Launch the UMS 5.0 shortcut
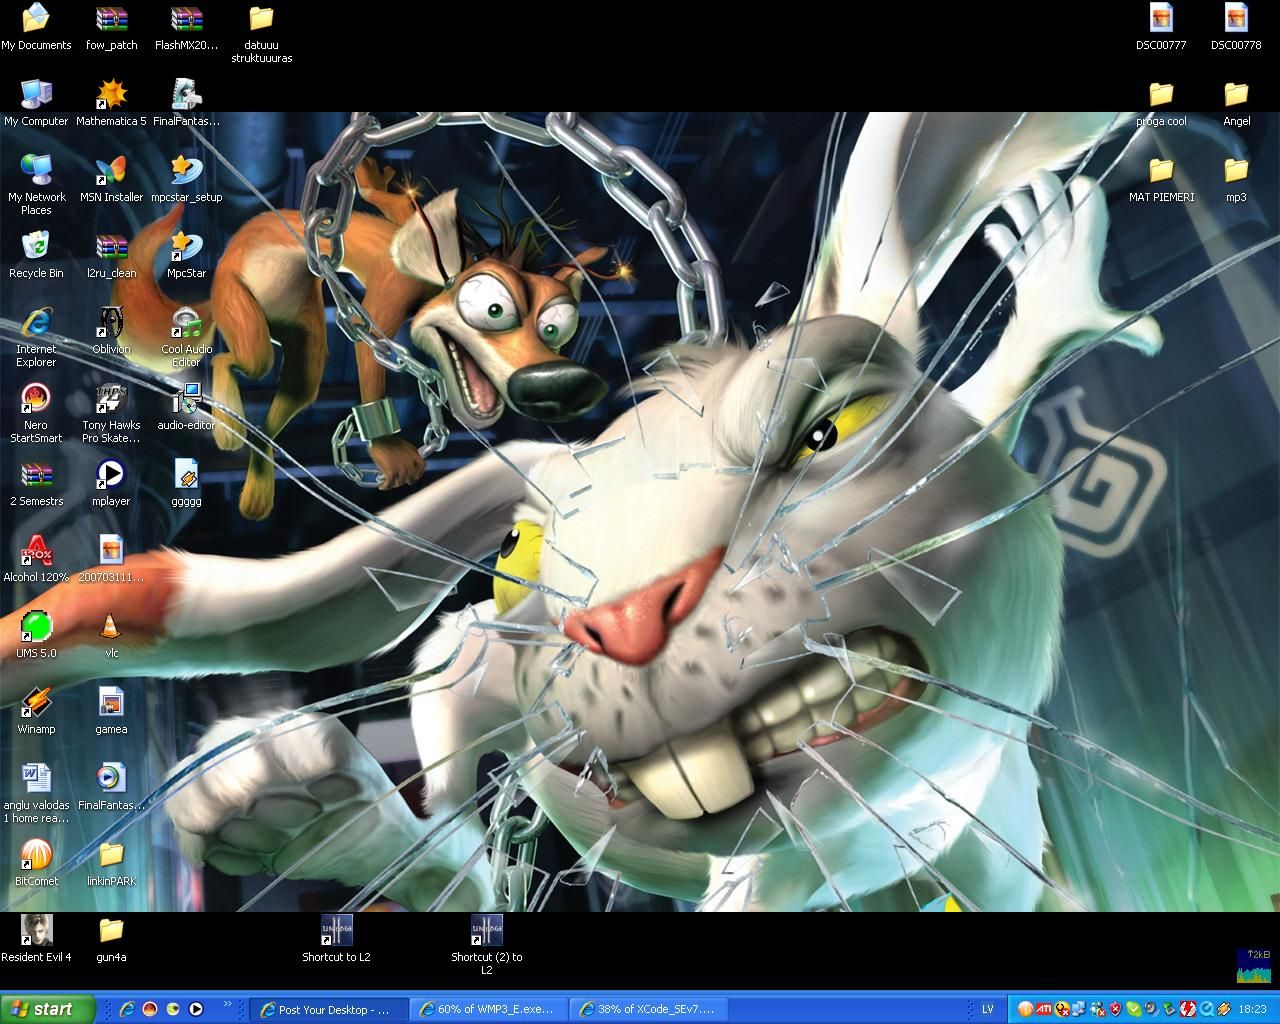The width and height of the screenshot is (1280, 1024). tap(36, 635)
